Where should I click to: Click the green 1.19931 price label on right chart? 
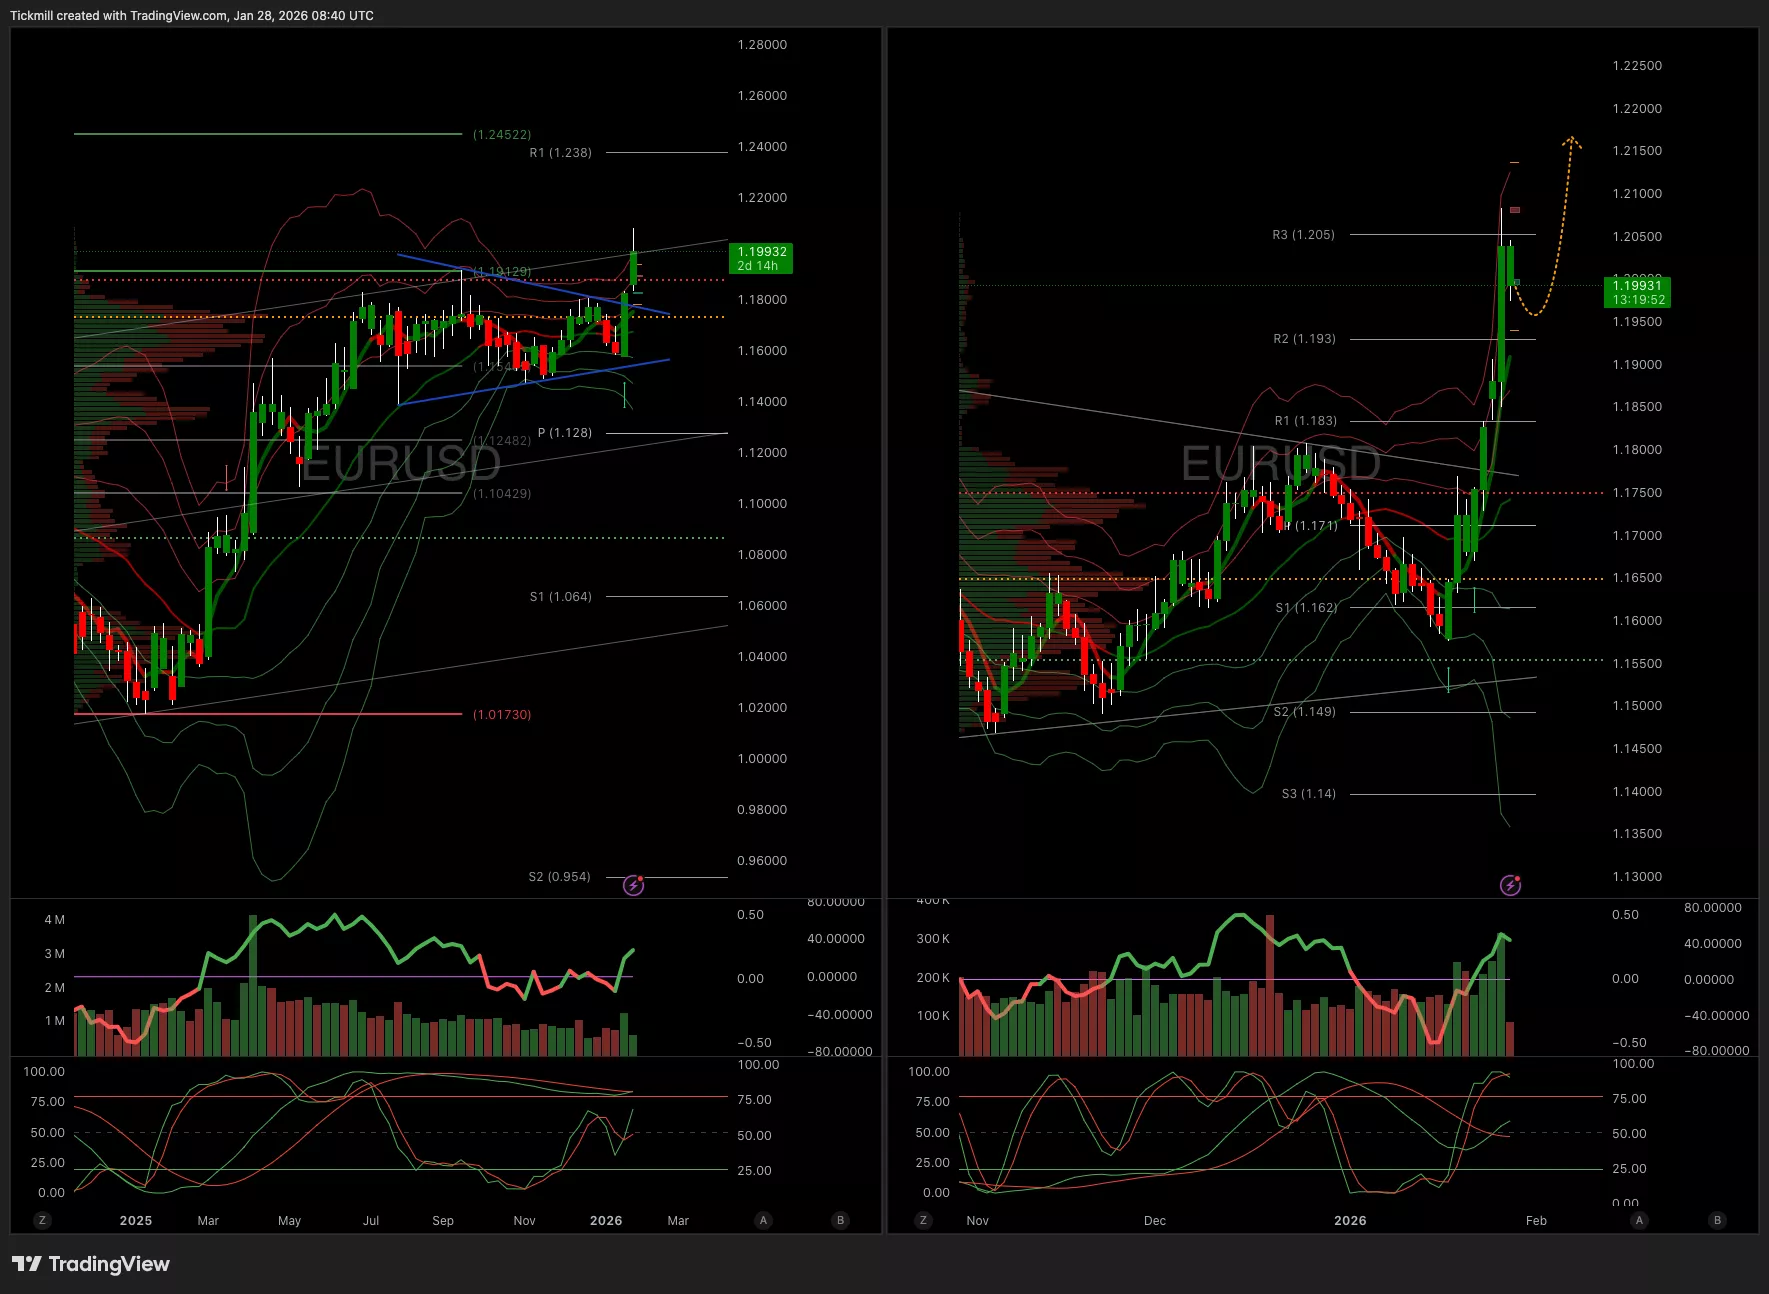[x=1637, y=292]
